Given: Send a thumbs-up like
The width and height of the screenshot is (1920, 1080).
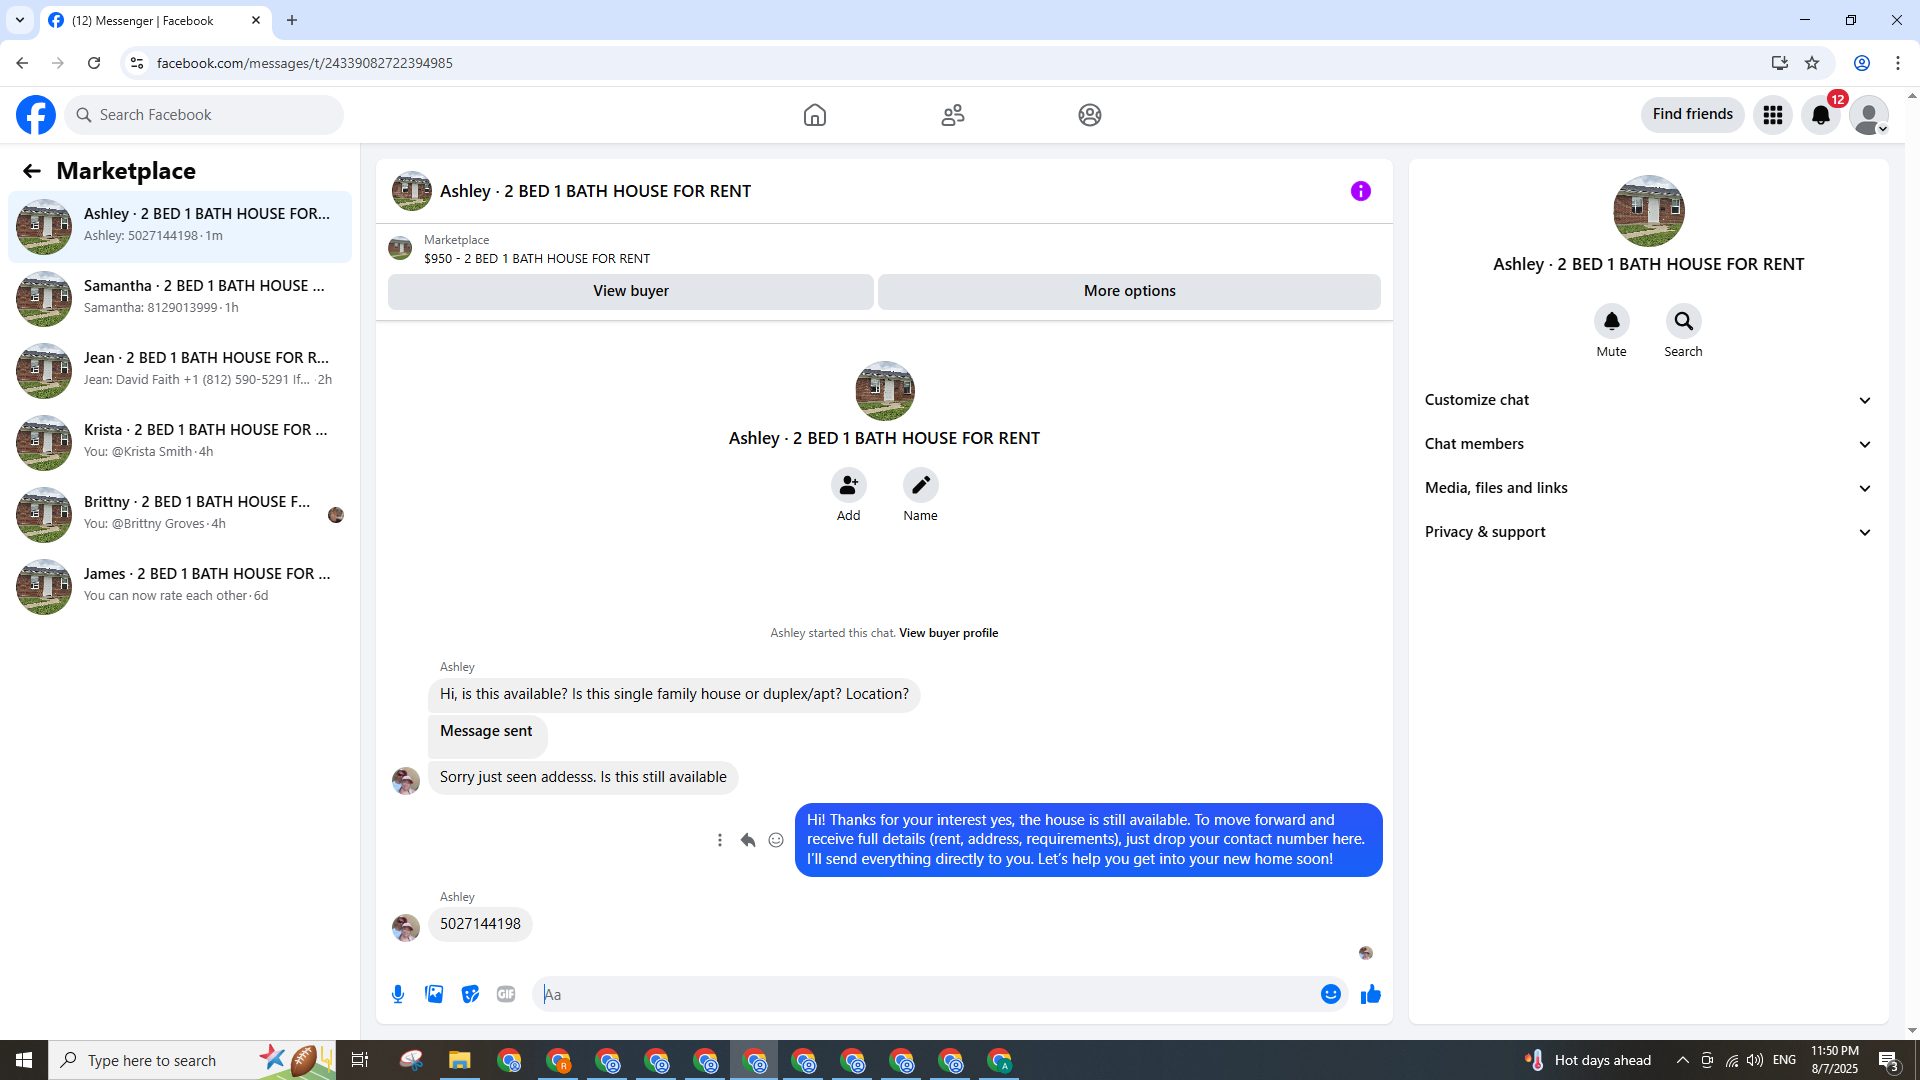Looking at the screenshot, I should [1370, 994].
